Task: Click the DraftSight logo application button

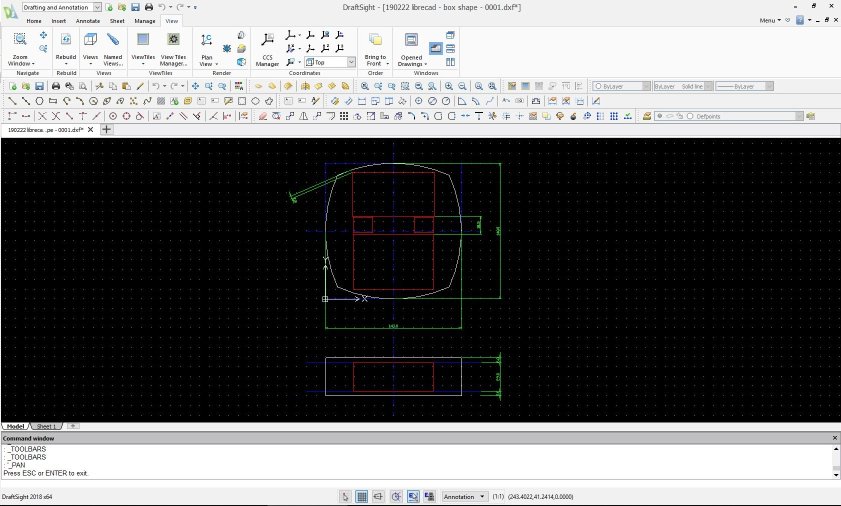Action: click(10, 11)
